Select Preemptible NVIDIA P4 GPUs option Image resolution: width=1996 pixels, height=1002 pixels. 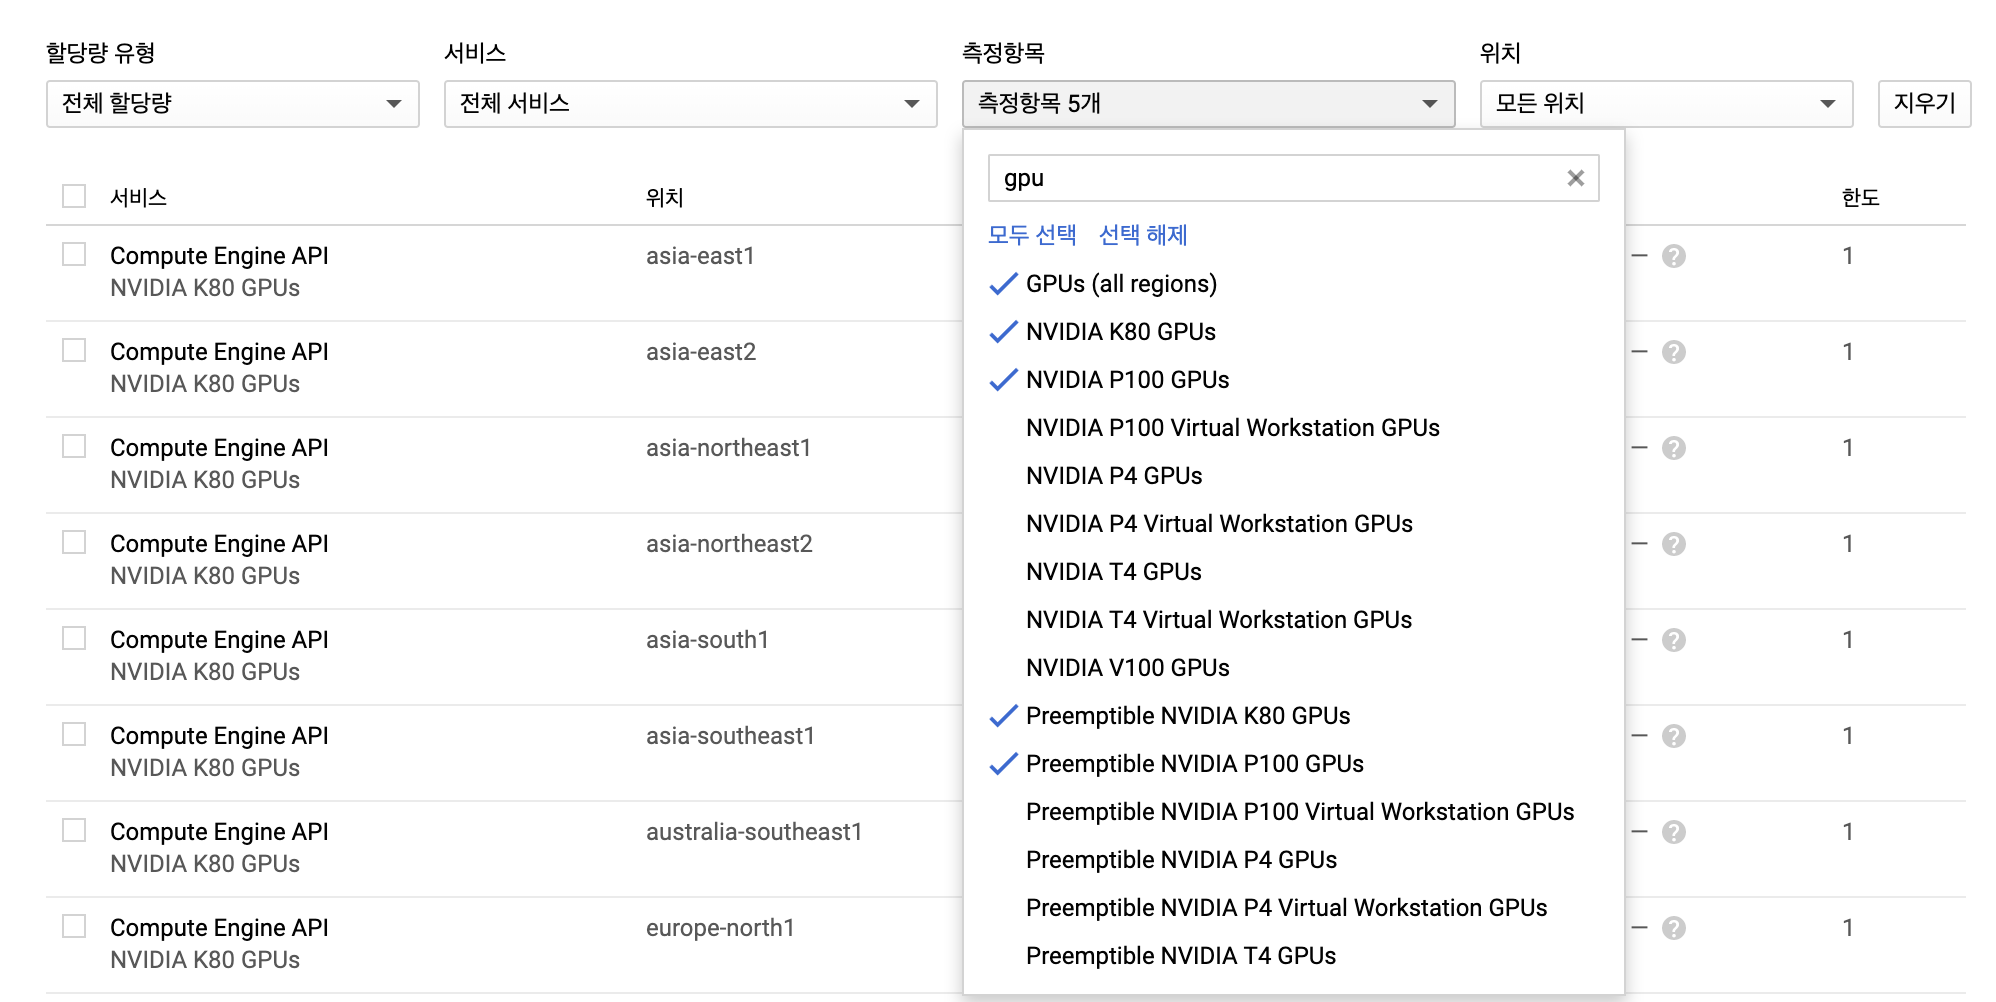click(x=1293, y=860)
